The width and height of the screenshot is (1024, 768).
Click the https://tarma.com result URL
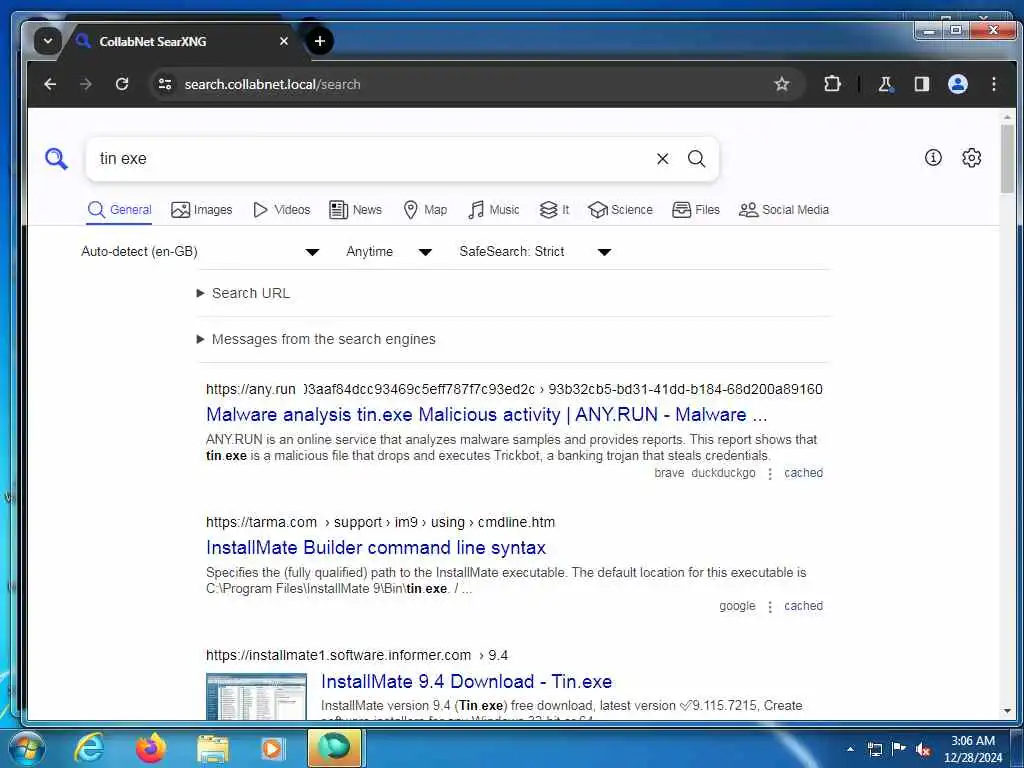pyautogui.click(x=380, y=522)
